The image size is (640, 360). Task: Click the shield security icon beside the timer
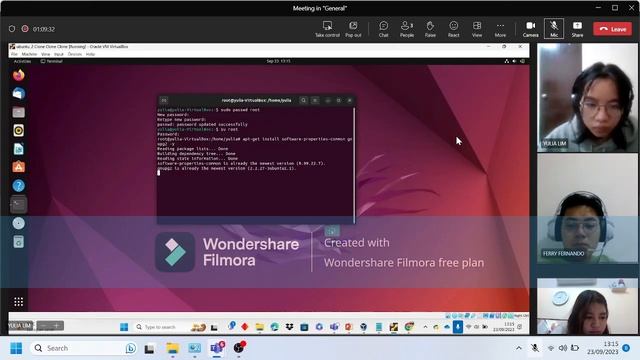point(12,29)
